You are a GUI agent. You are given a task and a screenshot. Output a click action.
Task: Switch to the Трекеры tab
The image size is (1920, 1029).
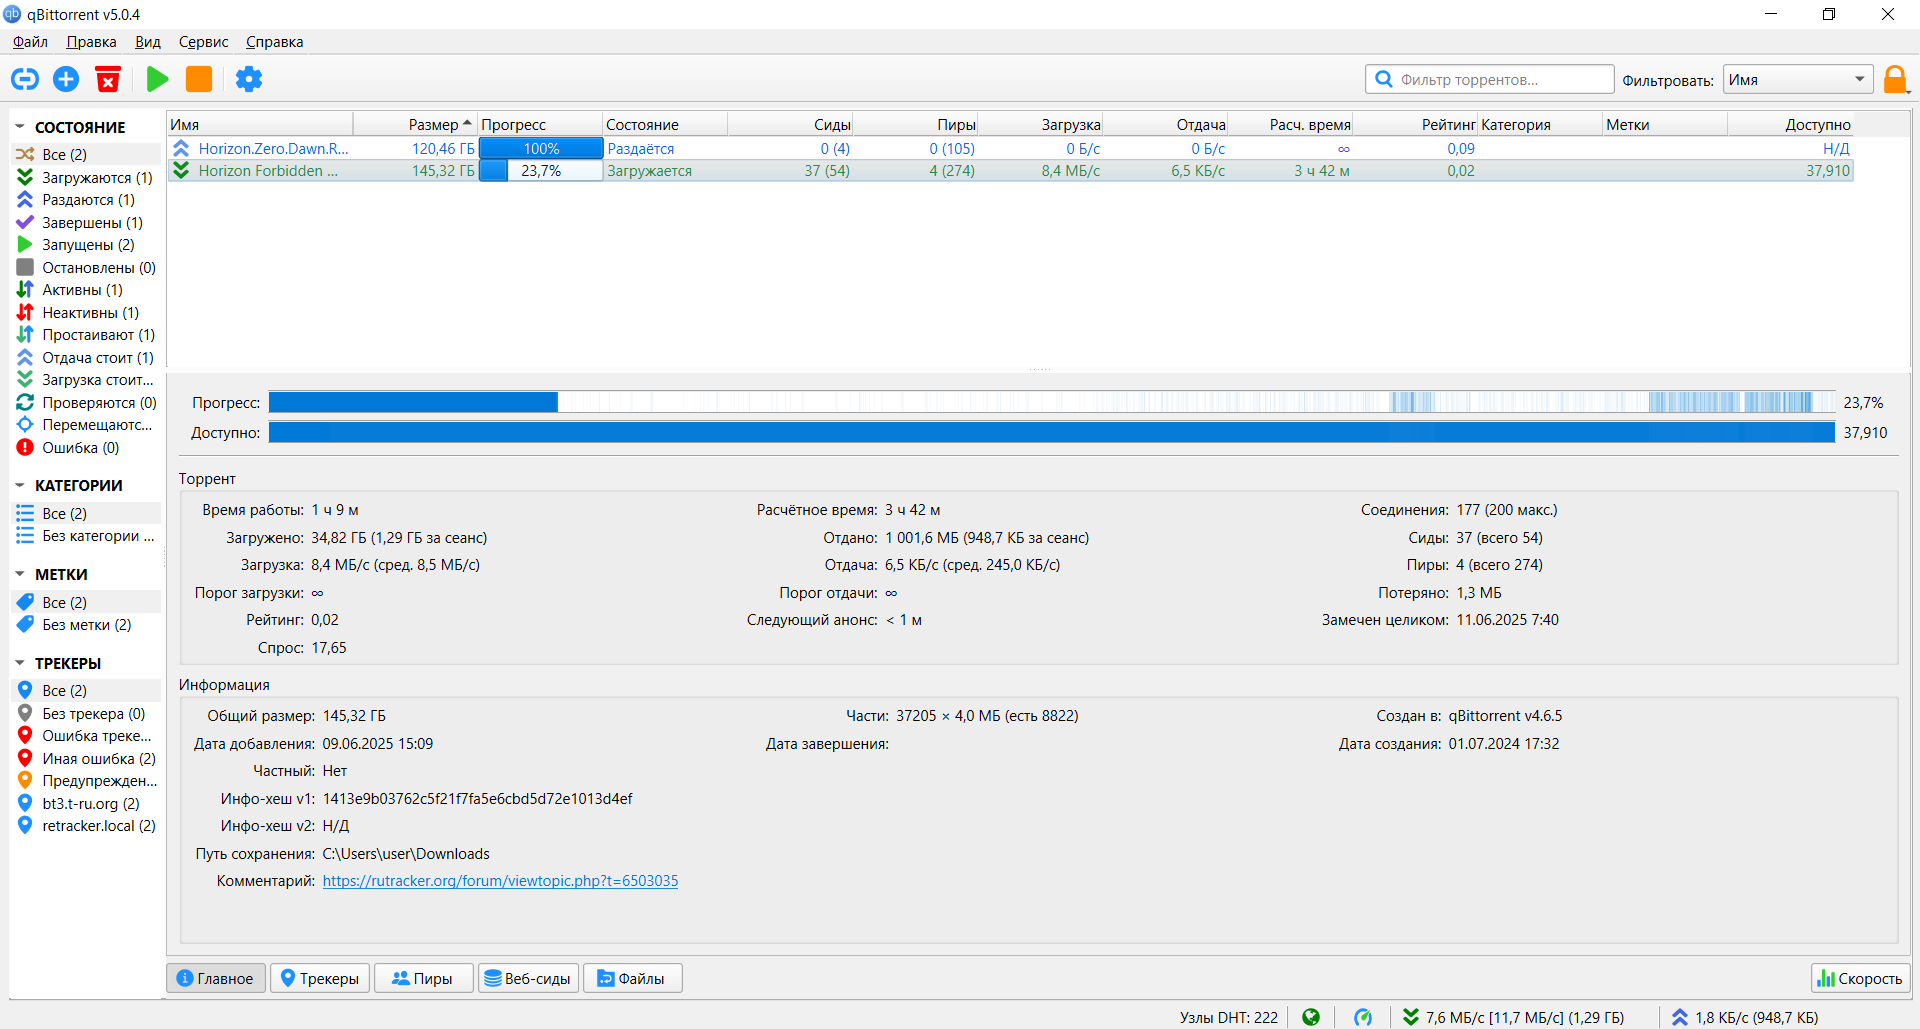[x=320, y=978]
